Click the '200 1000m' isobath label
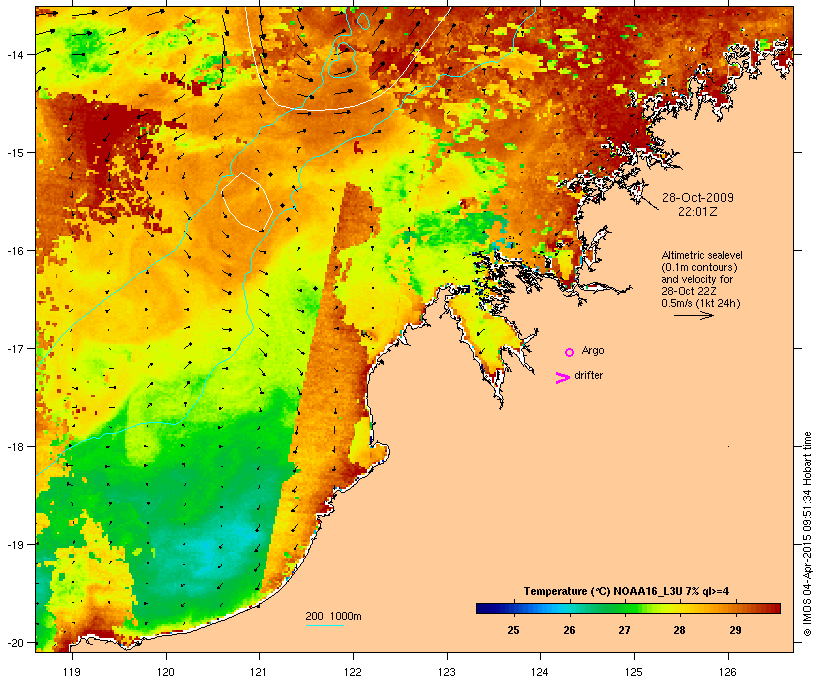This screenshot has width=820, height=680. click(333, 616)
